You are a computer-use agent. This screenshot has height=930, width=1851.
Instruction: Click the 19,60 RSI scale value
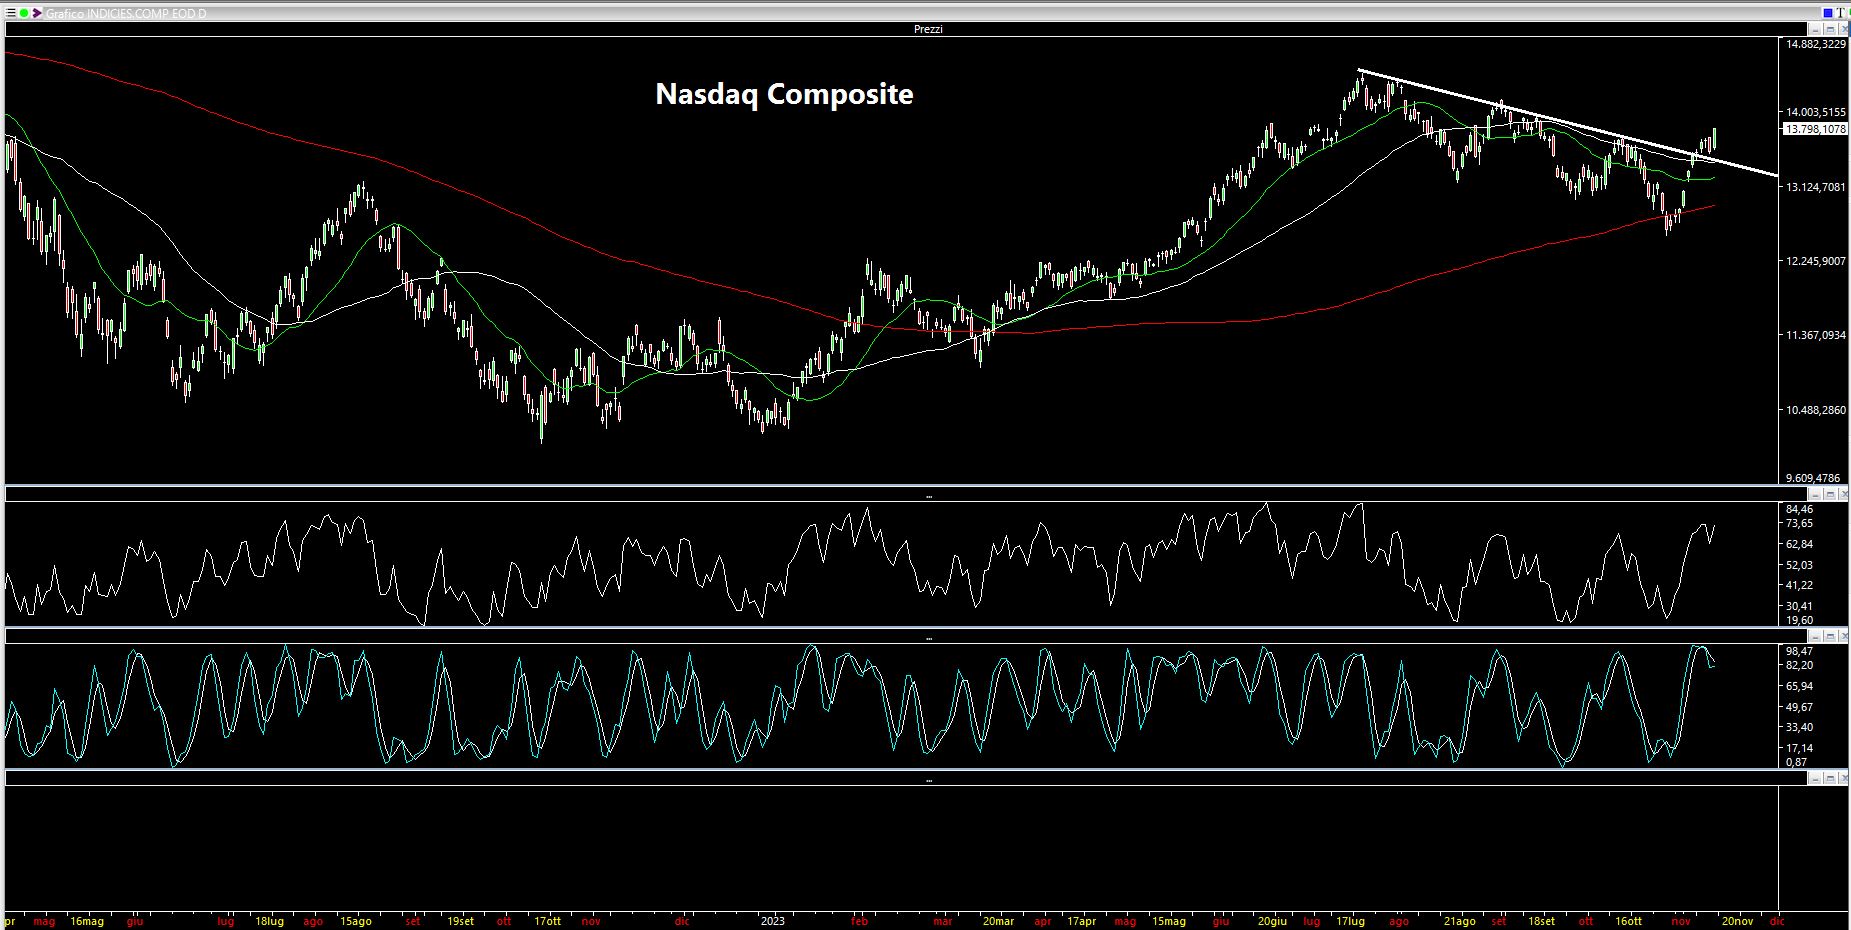1799,620
